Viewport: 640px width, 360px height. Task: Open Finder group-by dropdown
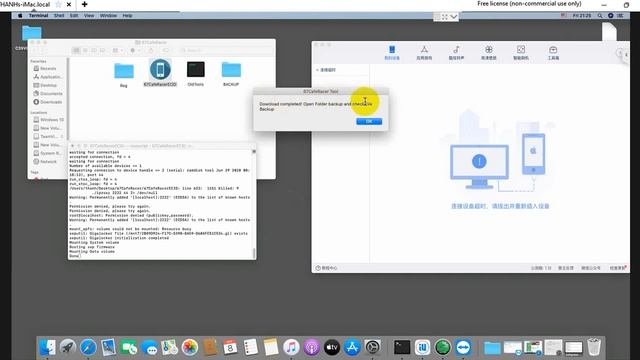[118, 50]
